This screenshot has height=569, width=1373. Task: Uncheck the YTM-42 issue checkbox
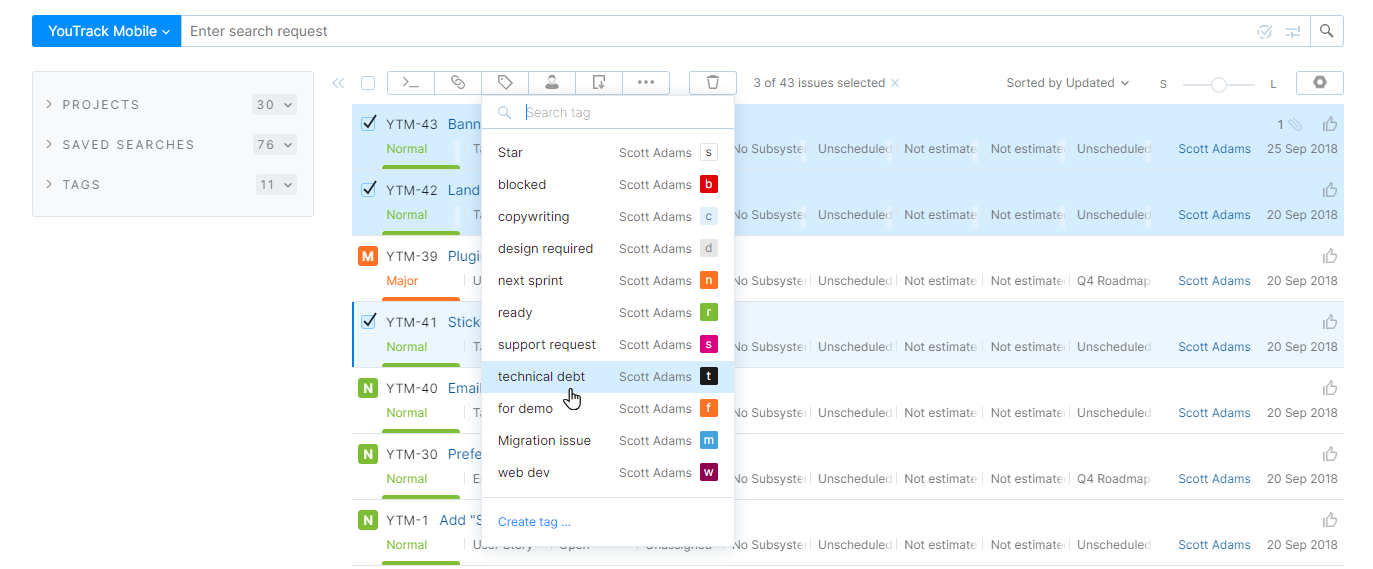click(x=368, y=189)
